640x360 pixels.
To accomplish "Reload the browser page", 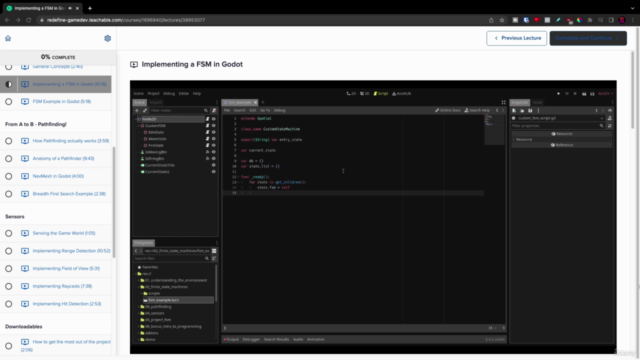I will pos(29,20).
